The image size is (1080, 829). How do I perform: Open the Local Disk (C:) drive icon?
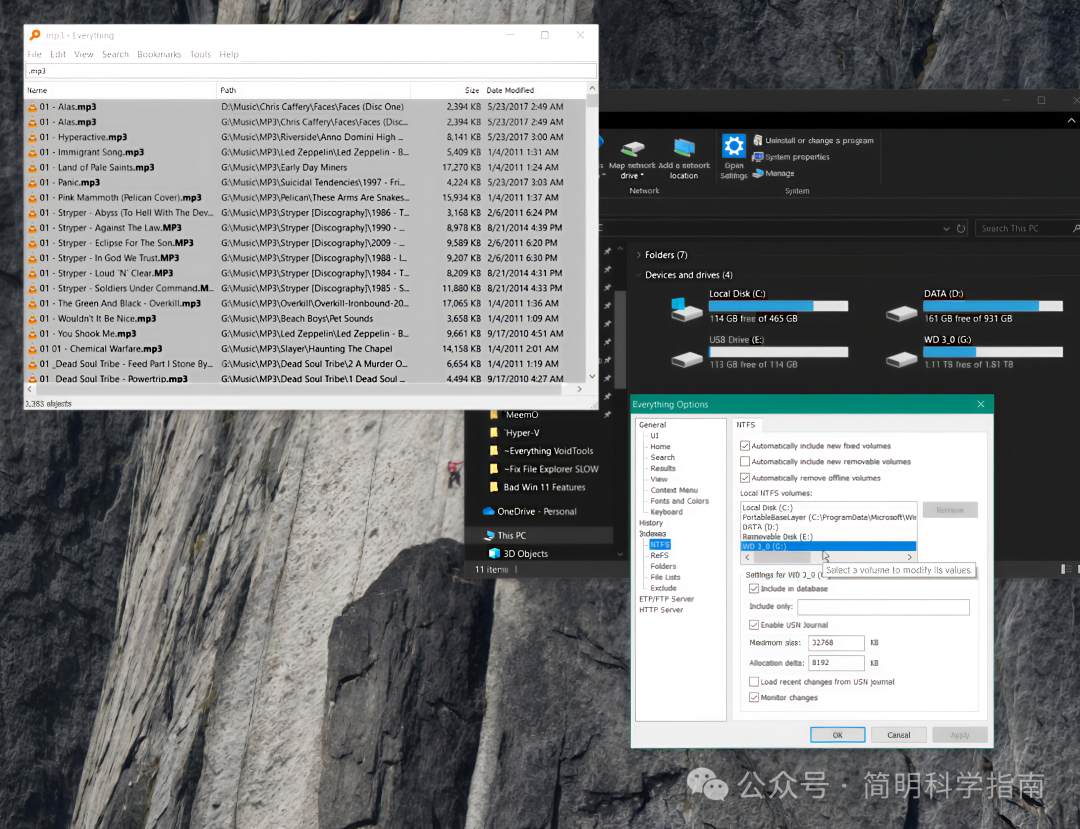tap(686, 309)
